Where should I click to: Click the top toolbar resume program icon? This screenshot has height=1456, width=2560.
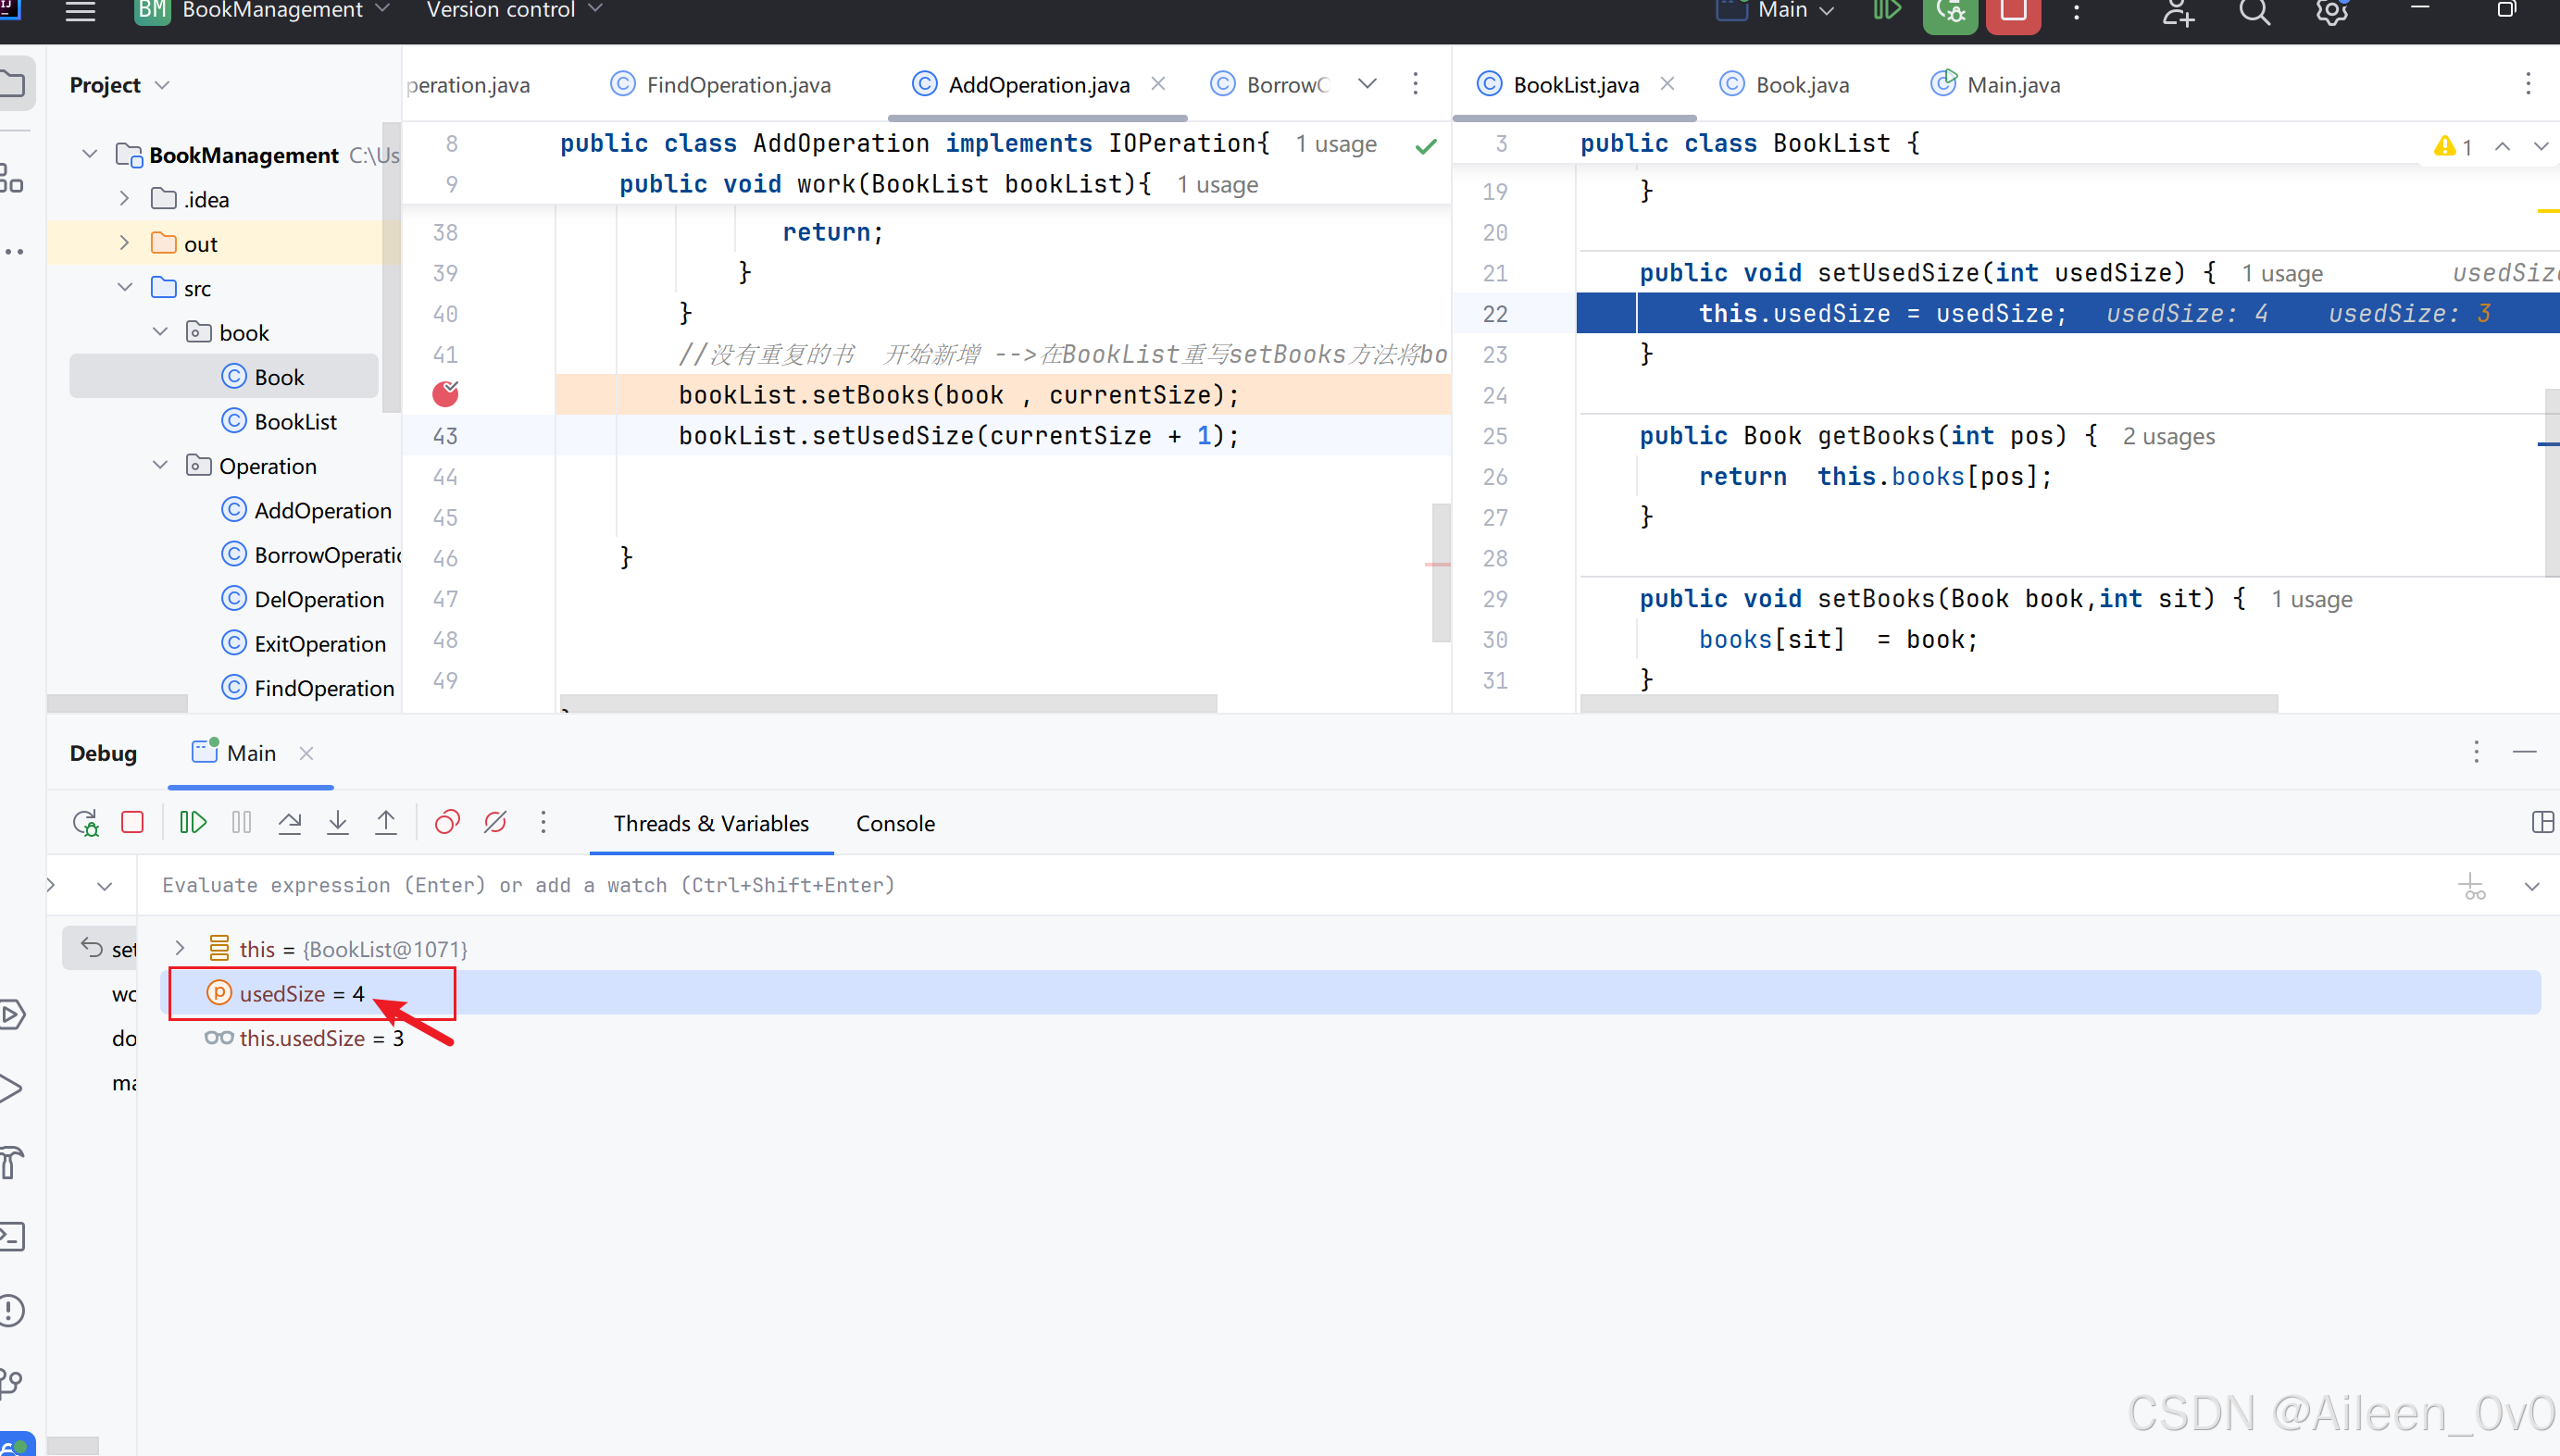1886,11
